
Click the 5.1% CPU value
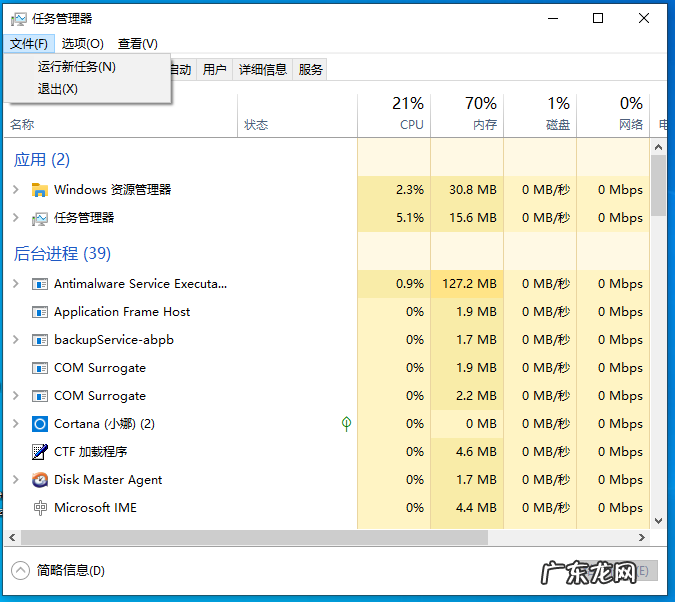pos(410,218)
